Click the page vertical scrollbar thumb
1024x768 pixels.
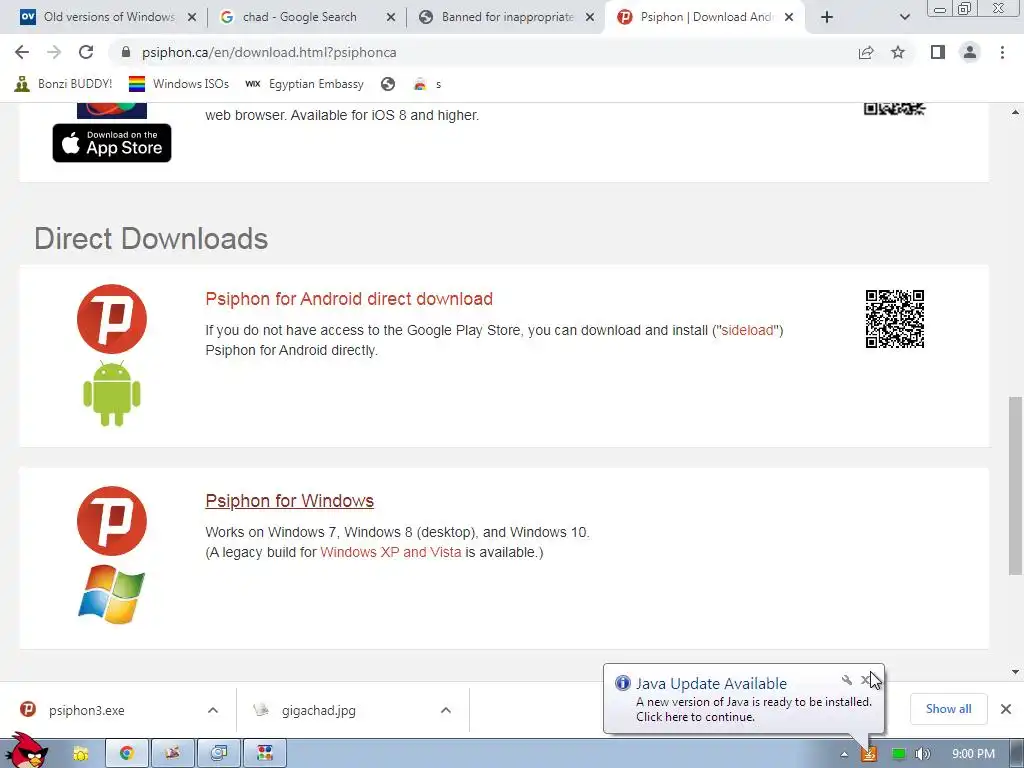(1015, 486)
